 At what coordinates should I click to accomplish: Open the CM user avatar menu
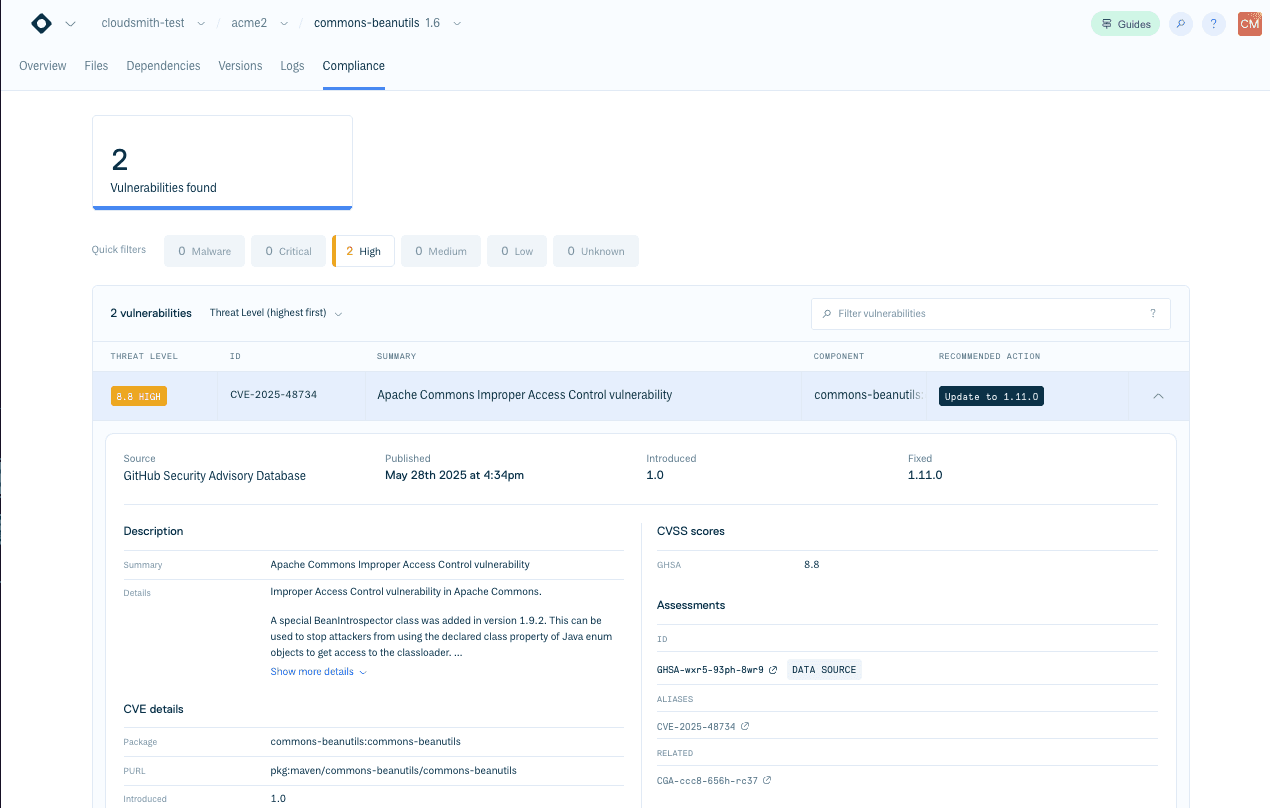pos(1249,24)
